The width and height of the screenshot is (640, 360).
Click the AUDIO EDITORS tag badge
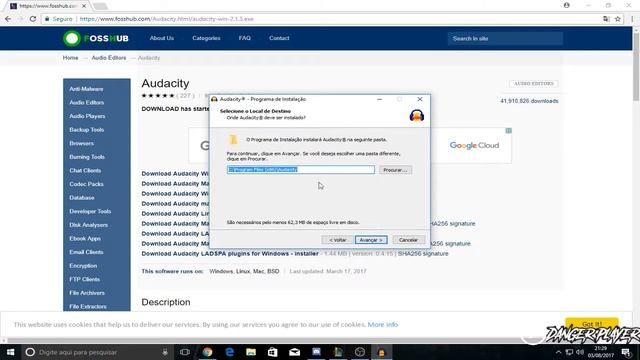pyautogui.click(x=533, y=84)
